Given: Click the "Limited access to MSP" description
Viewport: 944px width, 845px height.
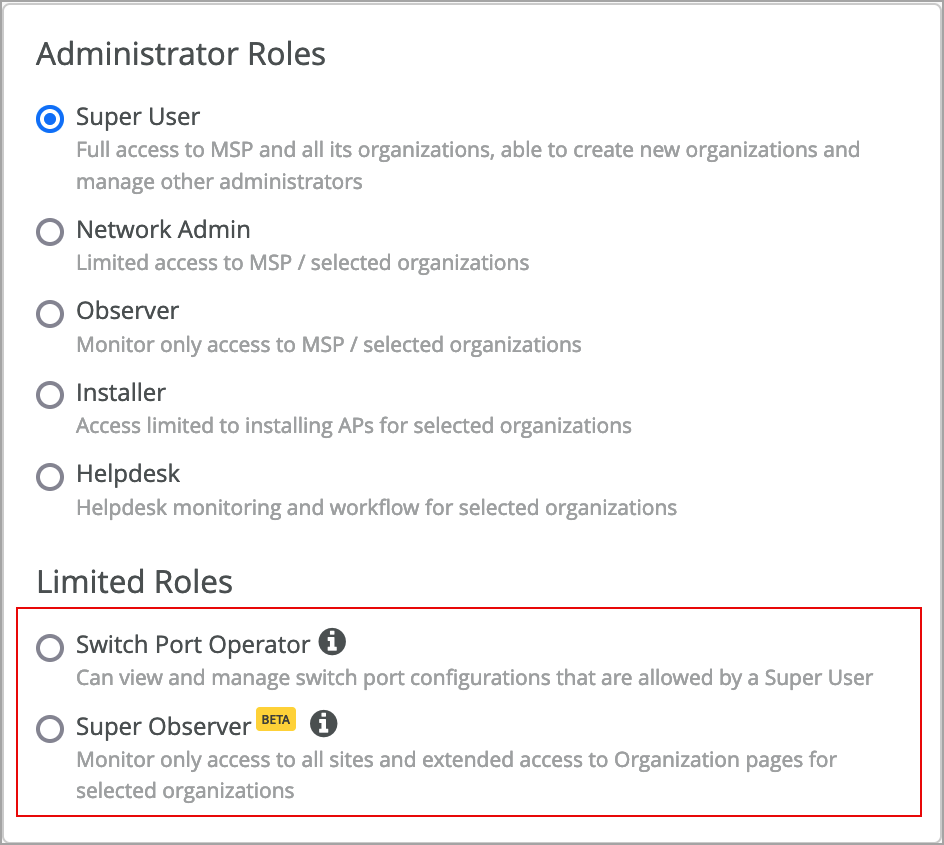Looking at the screenshot, I should (x=302, y=263).
